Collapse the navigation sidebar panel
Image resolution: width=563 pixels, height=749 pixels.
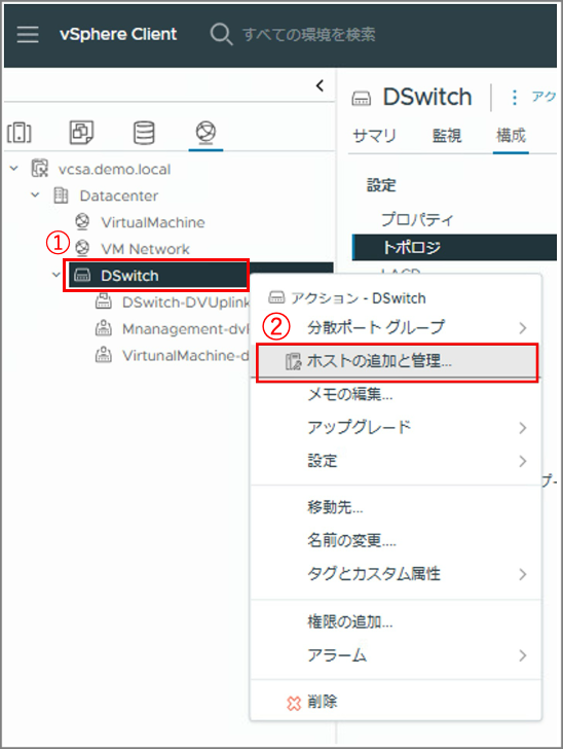tap(319, 86)
